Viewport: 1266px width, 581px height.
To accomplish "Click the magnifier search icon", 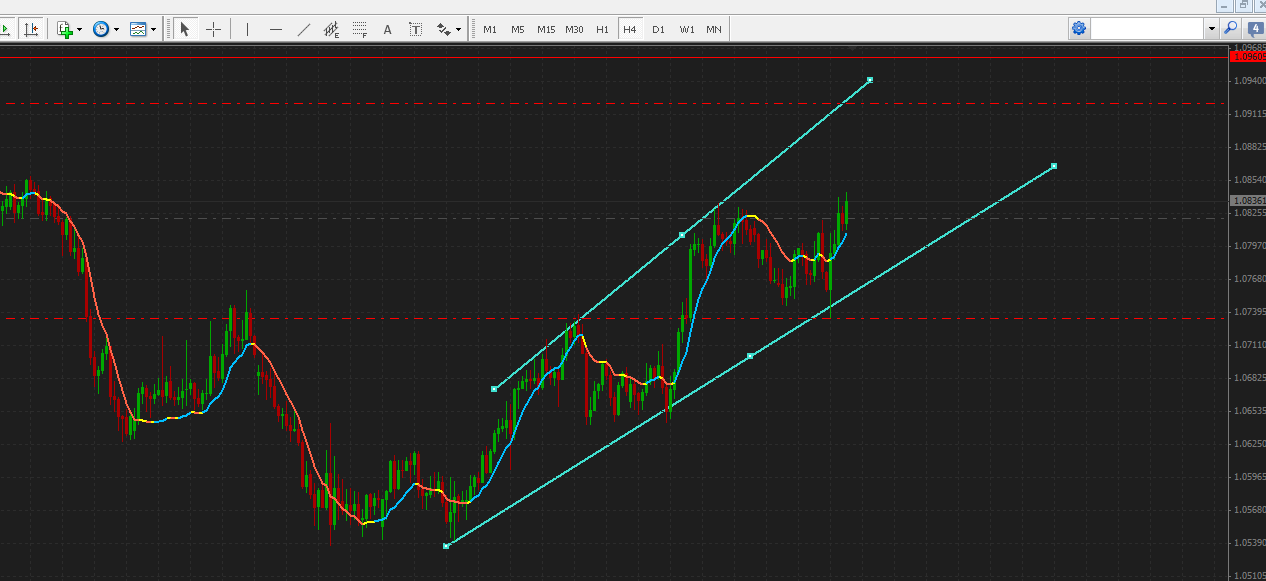I will (x=1231, y=29).
